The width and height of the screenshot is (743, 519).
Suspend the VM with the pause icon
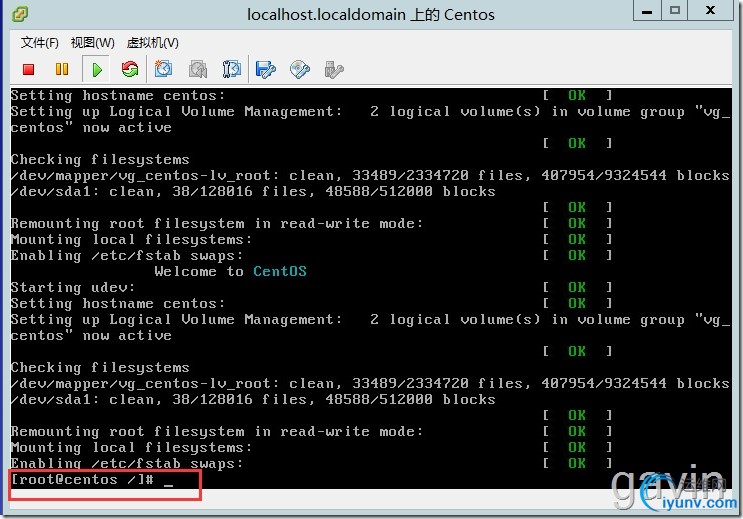point(62,70)
